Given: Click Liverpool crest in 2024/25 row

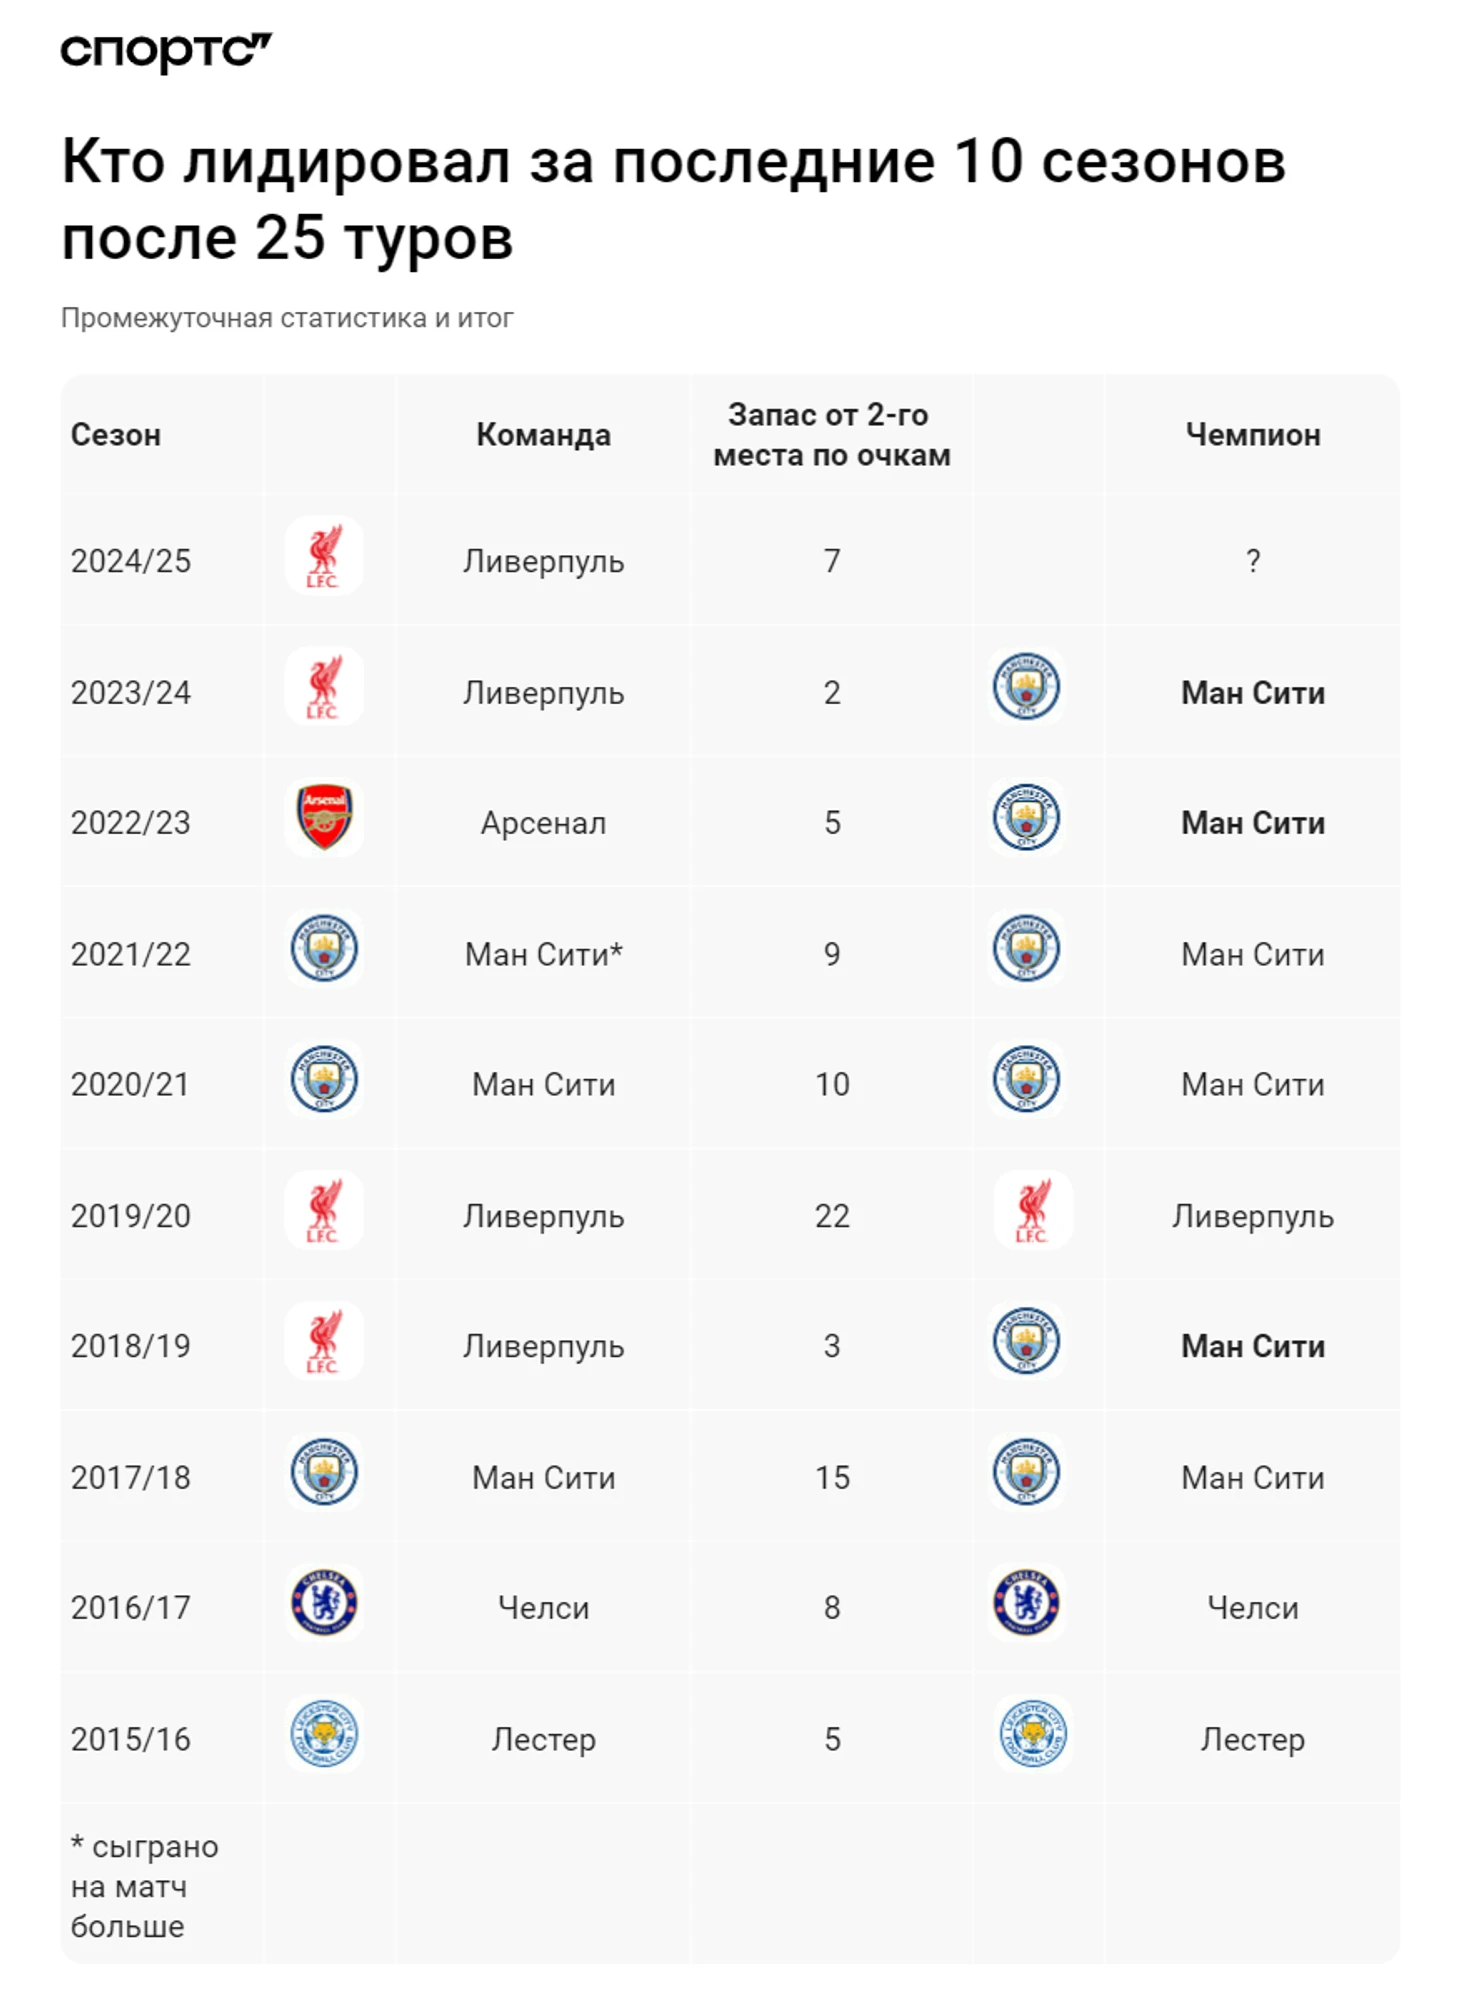Looking at the screenshot, I should click(x=324, y=556).
